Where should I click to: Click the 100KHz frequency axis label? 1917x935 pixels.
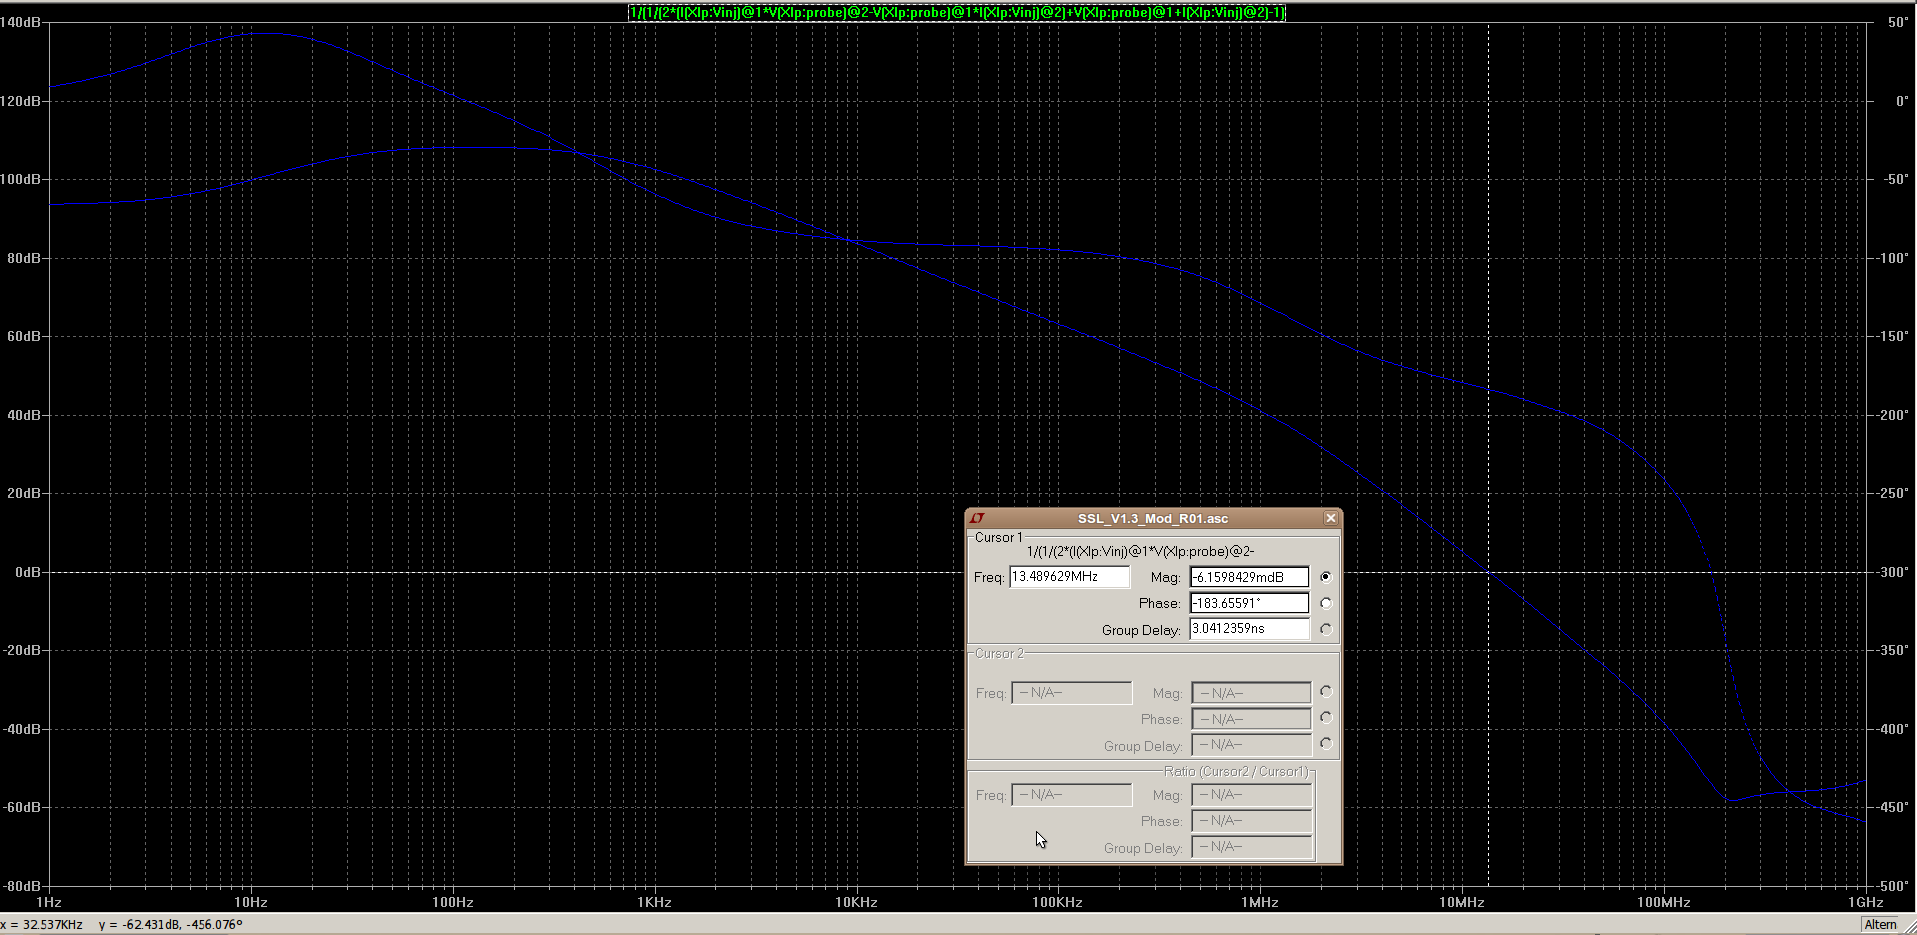[1057, 902]
